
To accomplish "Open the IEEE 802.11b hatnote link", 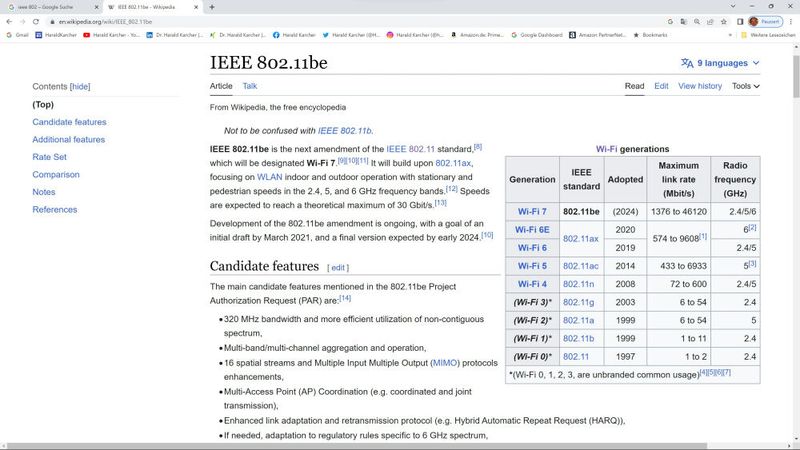I will 344,131.
